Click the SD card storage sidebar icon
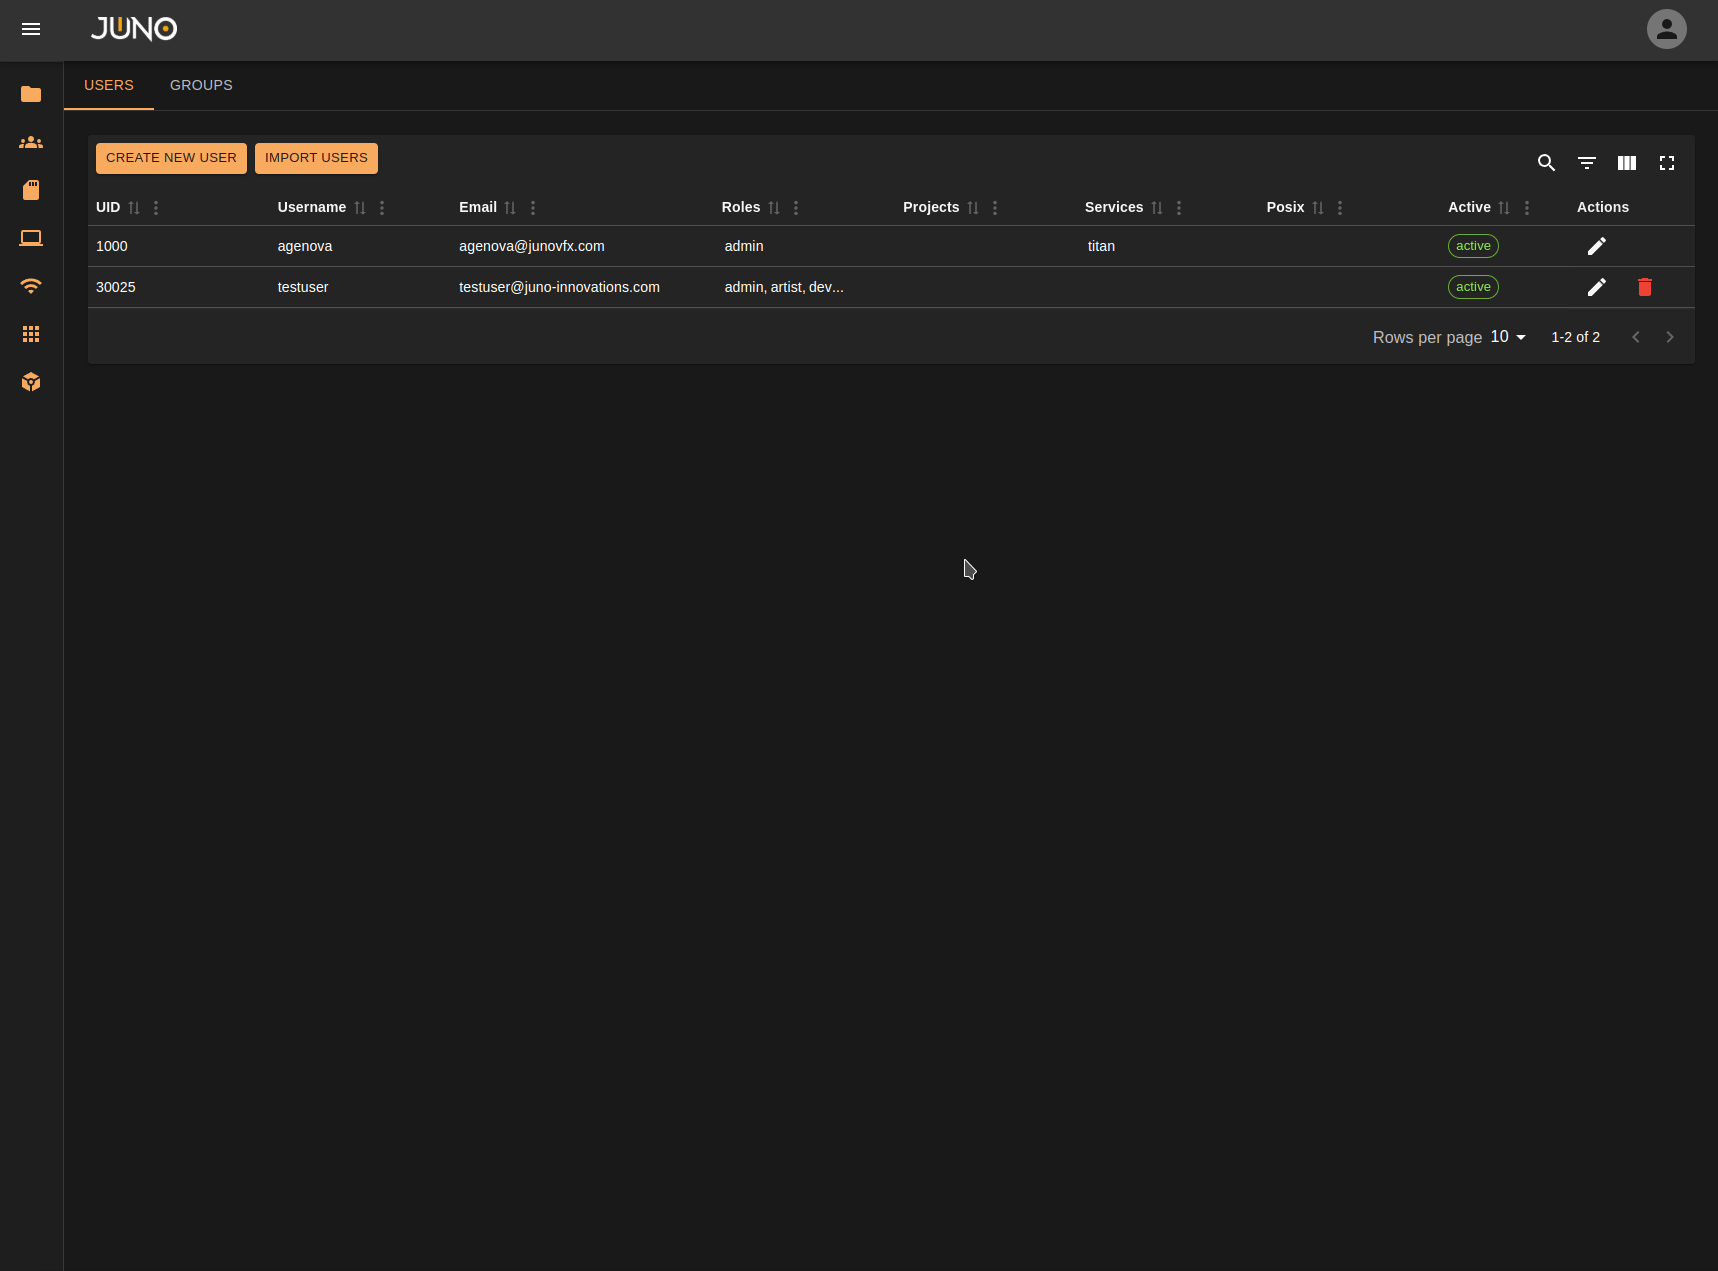 pyautogui.click(x=31, y=190)
